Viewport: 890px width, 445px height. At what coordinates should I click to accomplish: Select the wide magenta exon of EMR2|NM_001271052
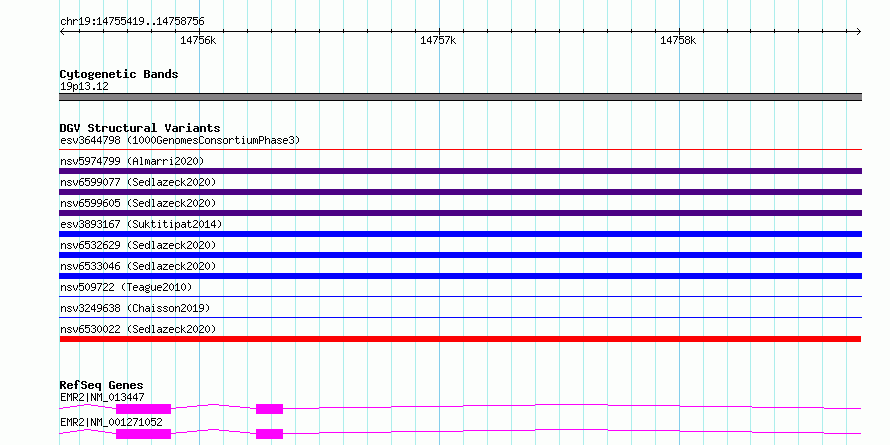[x=144, y=434]
